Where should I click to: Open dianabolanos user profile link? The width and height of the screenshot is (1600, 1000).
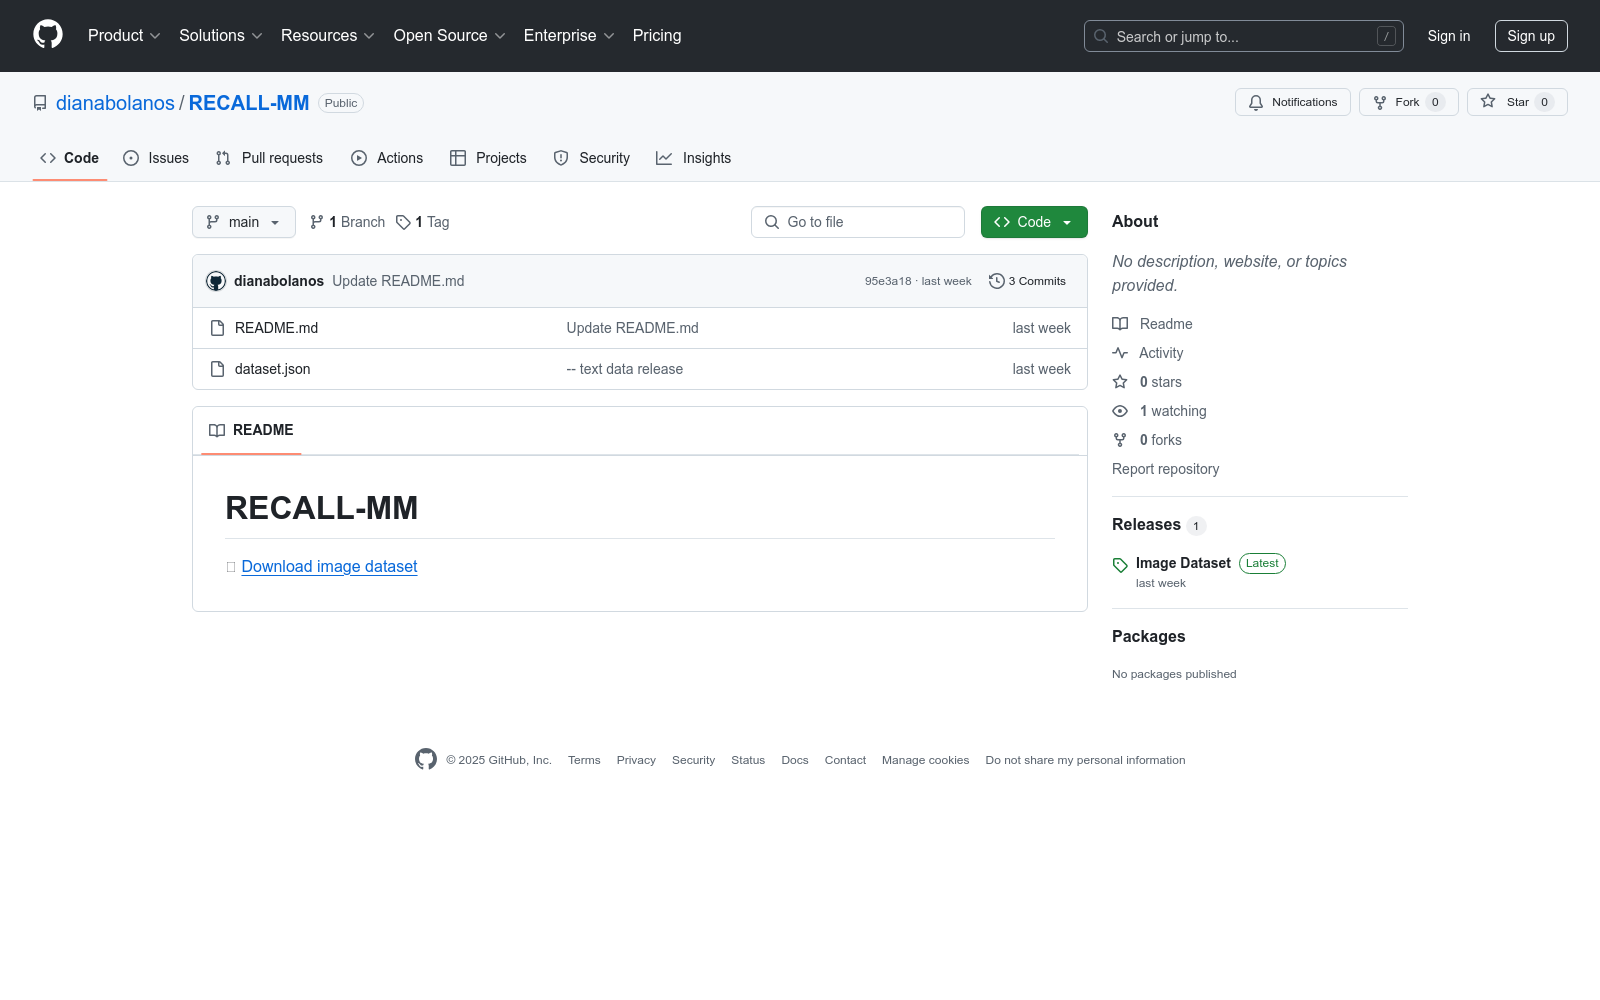coord(115,103)
